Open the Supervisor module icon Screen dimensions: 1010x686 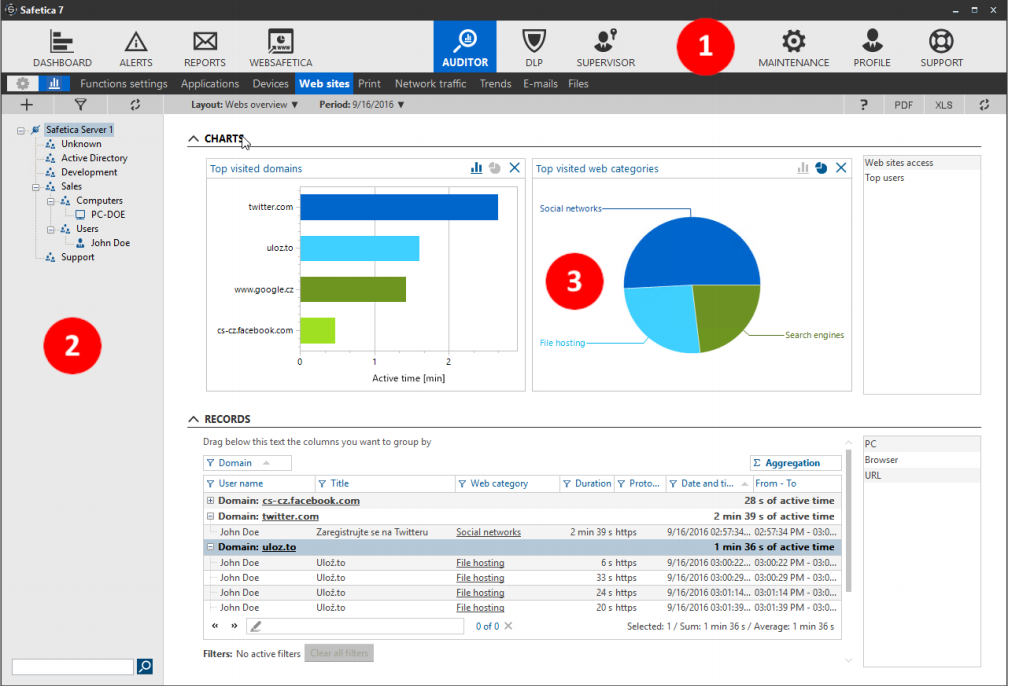[605, 43]
